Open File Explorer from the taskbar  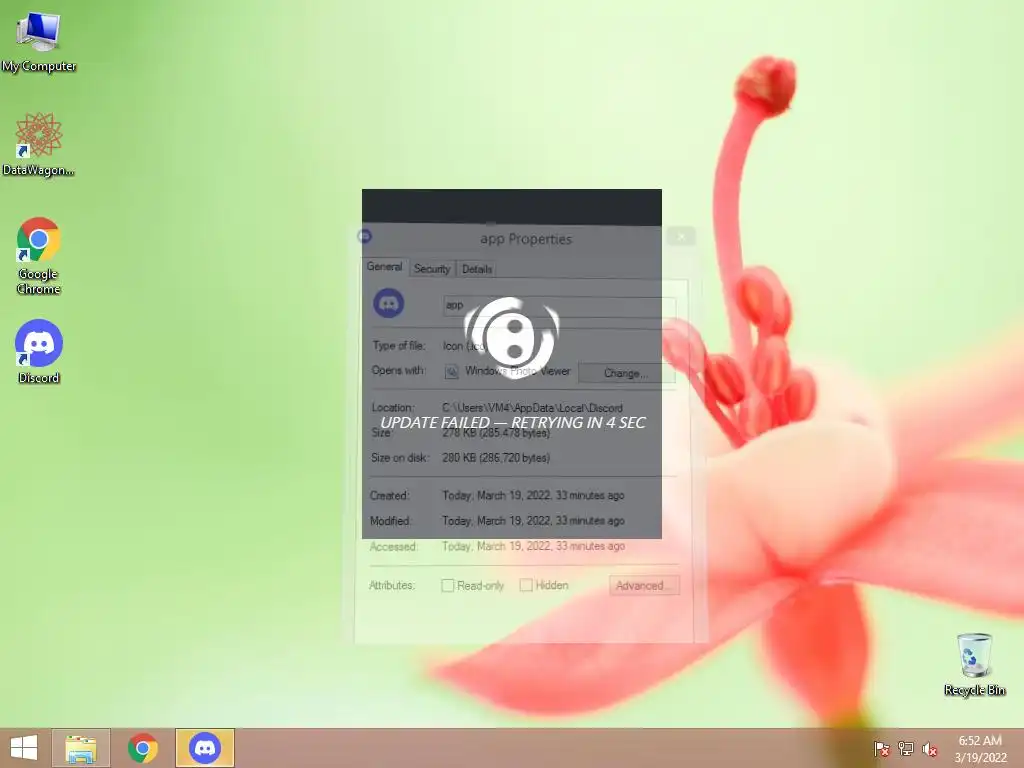click(81, 748)
